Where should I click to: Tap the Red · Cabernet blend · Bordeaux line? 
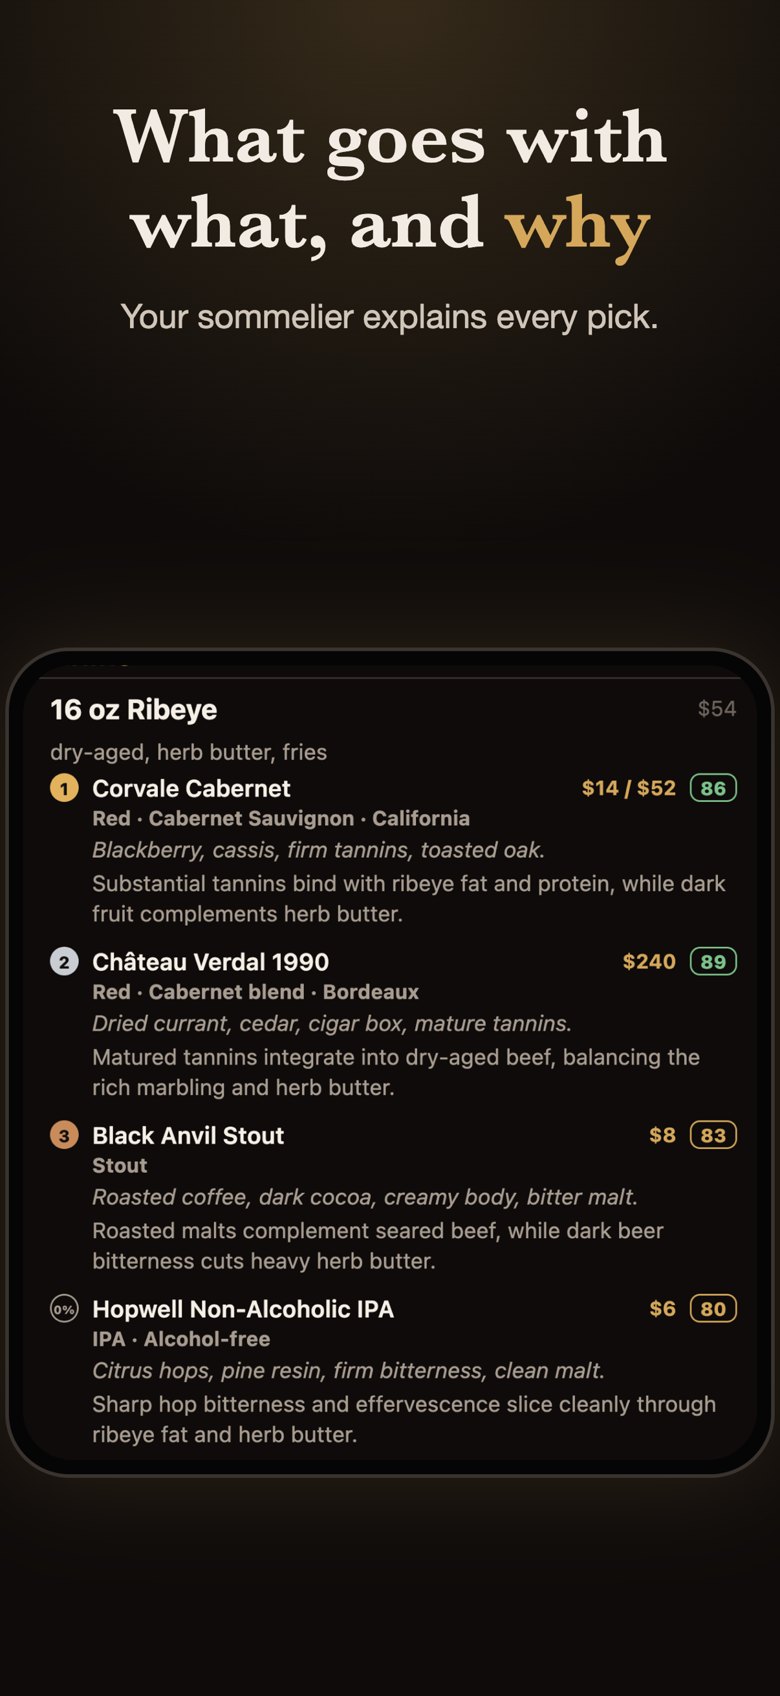point(255,992)
